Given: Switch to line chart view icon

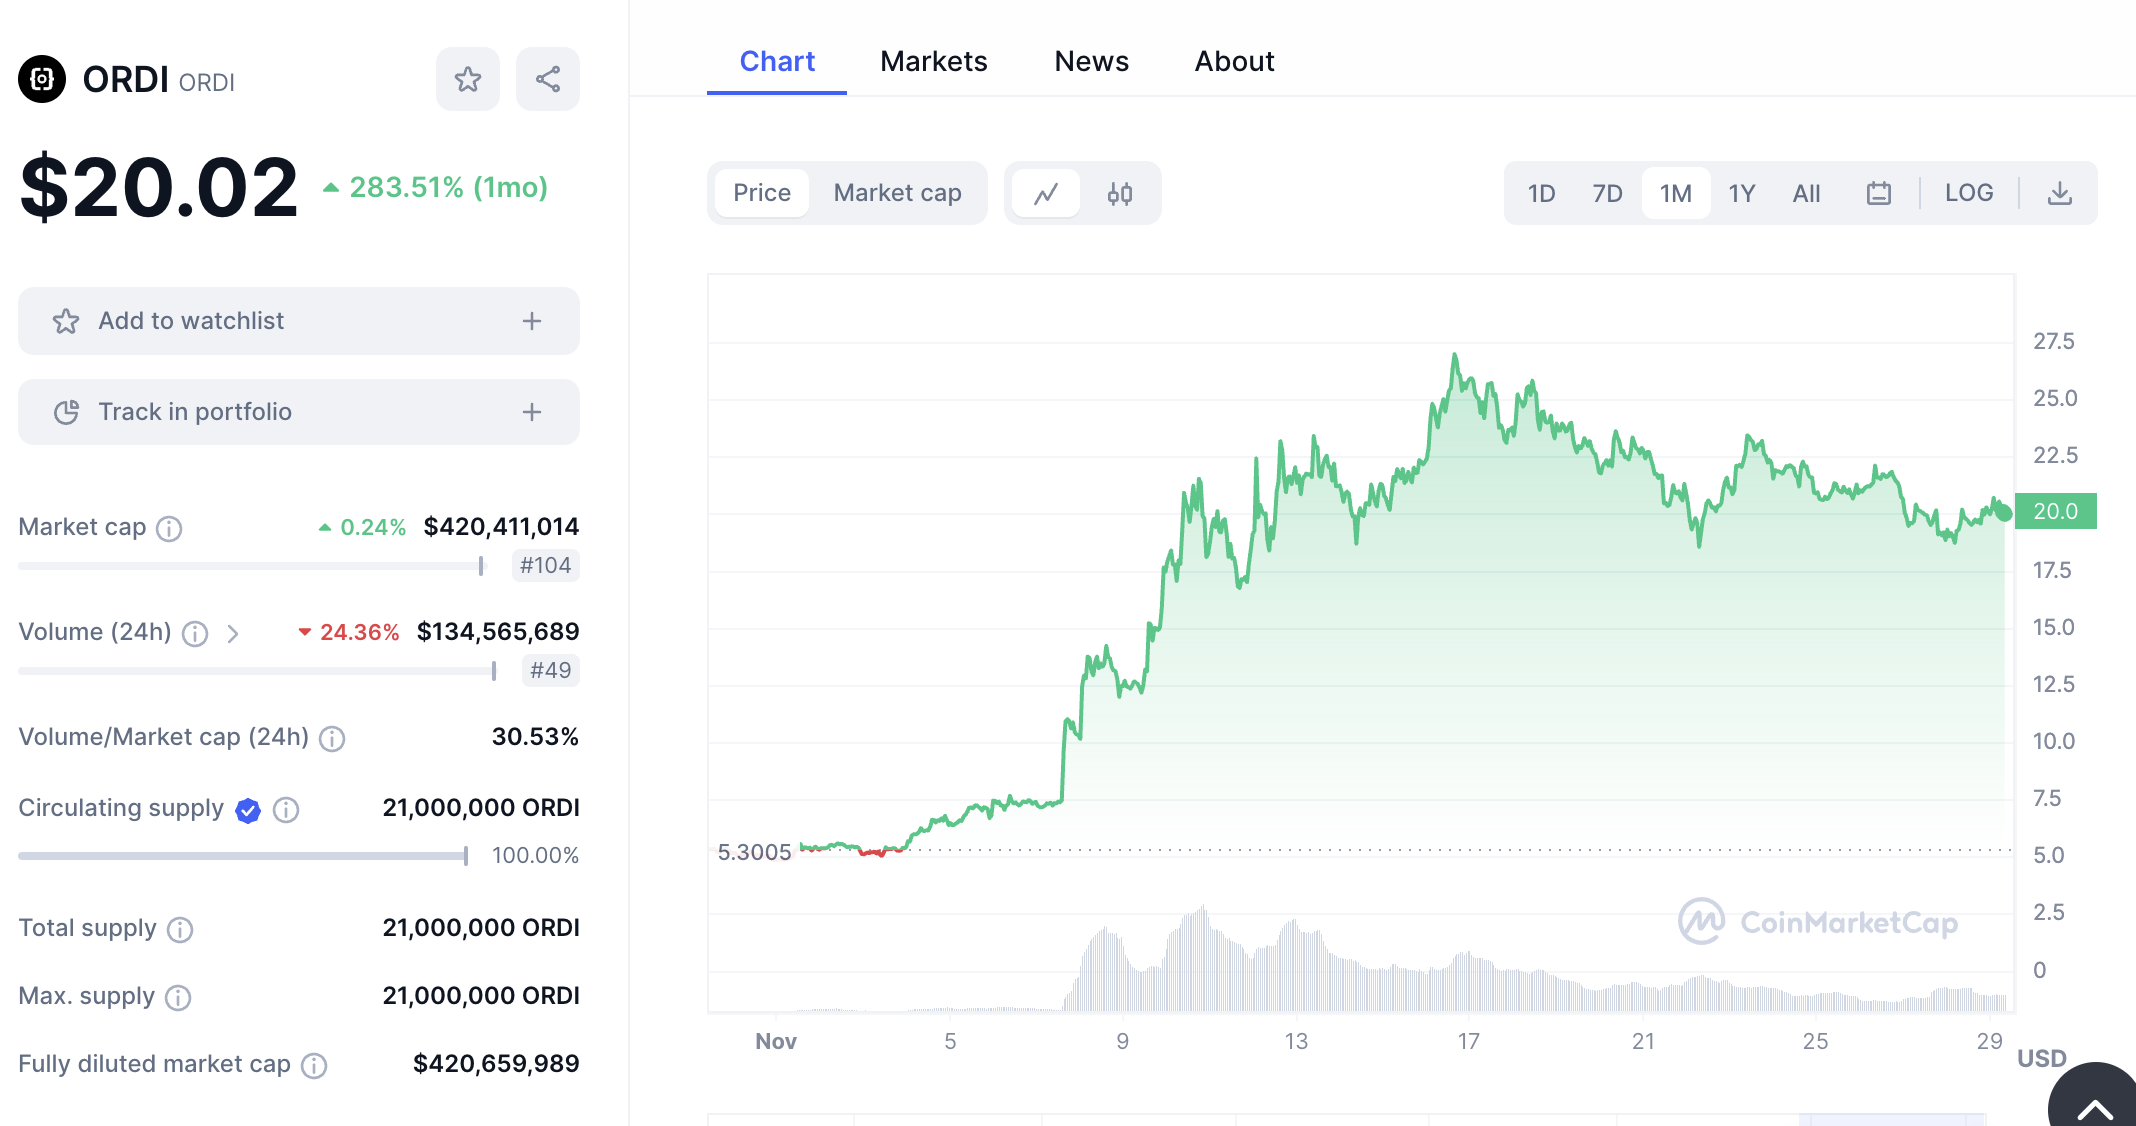Looking at the screenshot, I should click(1046, 193).
